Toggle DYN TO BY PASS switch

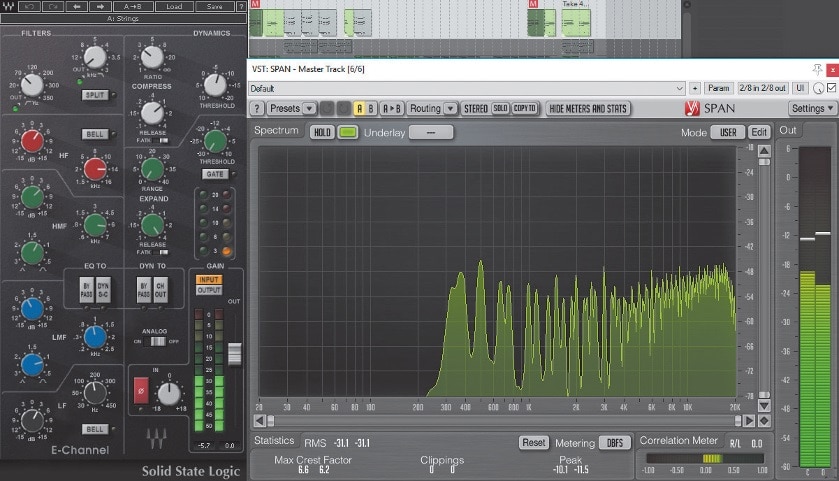point(144,291)
